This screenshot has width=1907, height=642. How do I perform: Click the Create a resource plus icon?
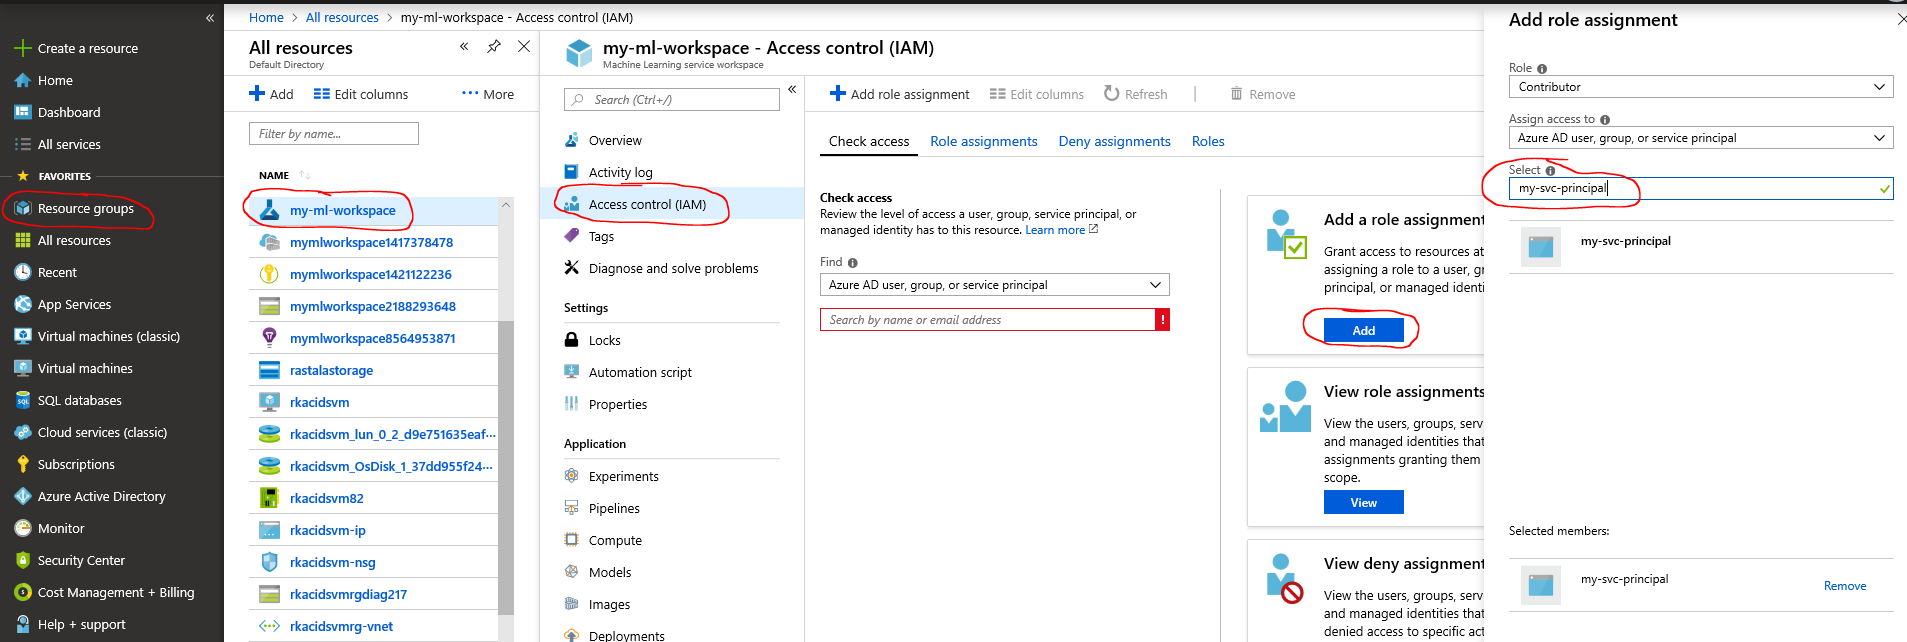[23, 48]
